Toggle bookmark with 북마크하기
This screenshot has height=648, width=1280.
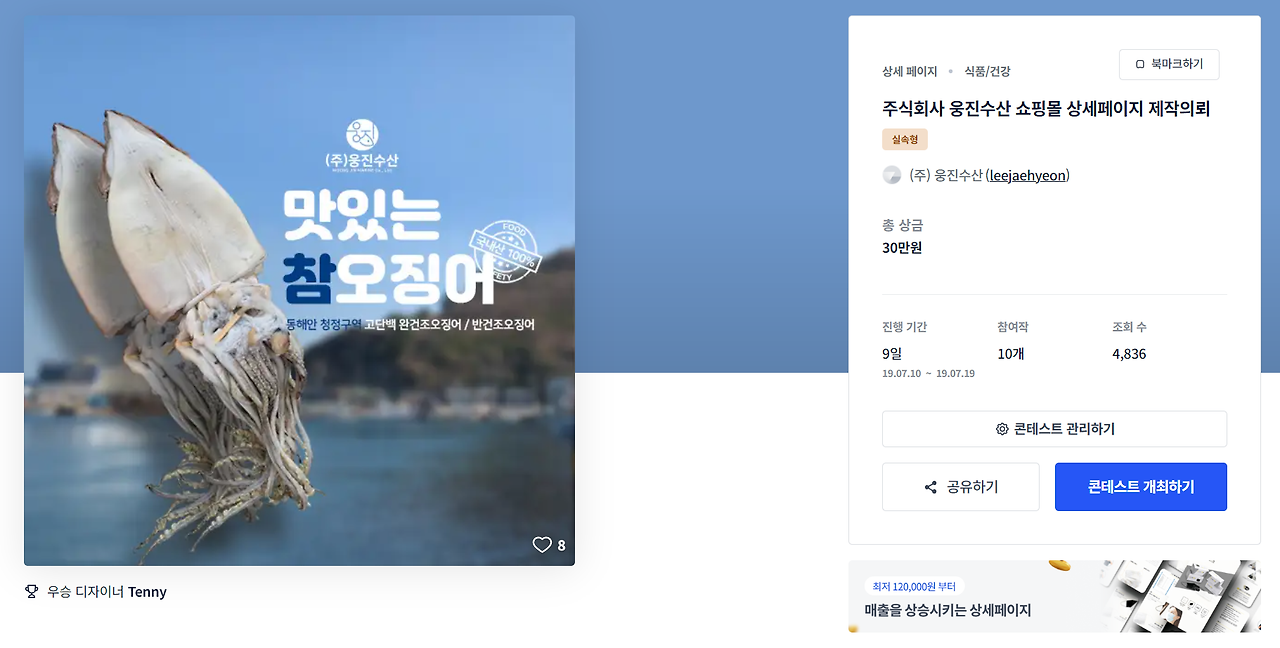(1169, 65)
